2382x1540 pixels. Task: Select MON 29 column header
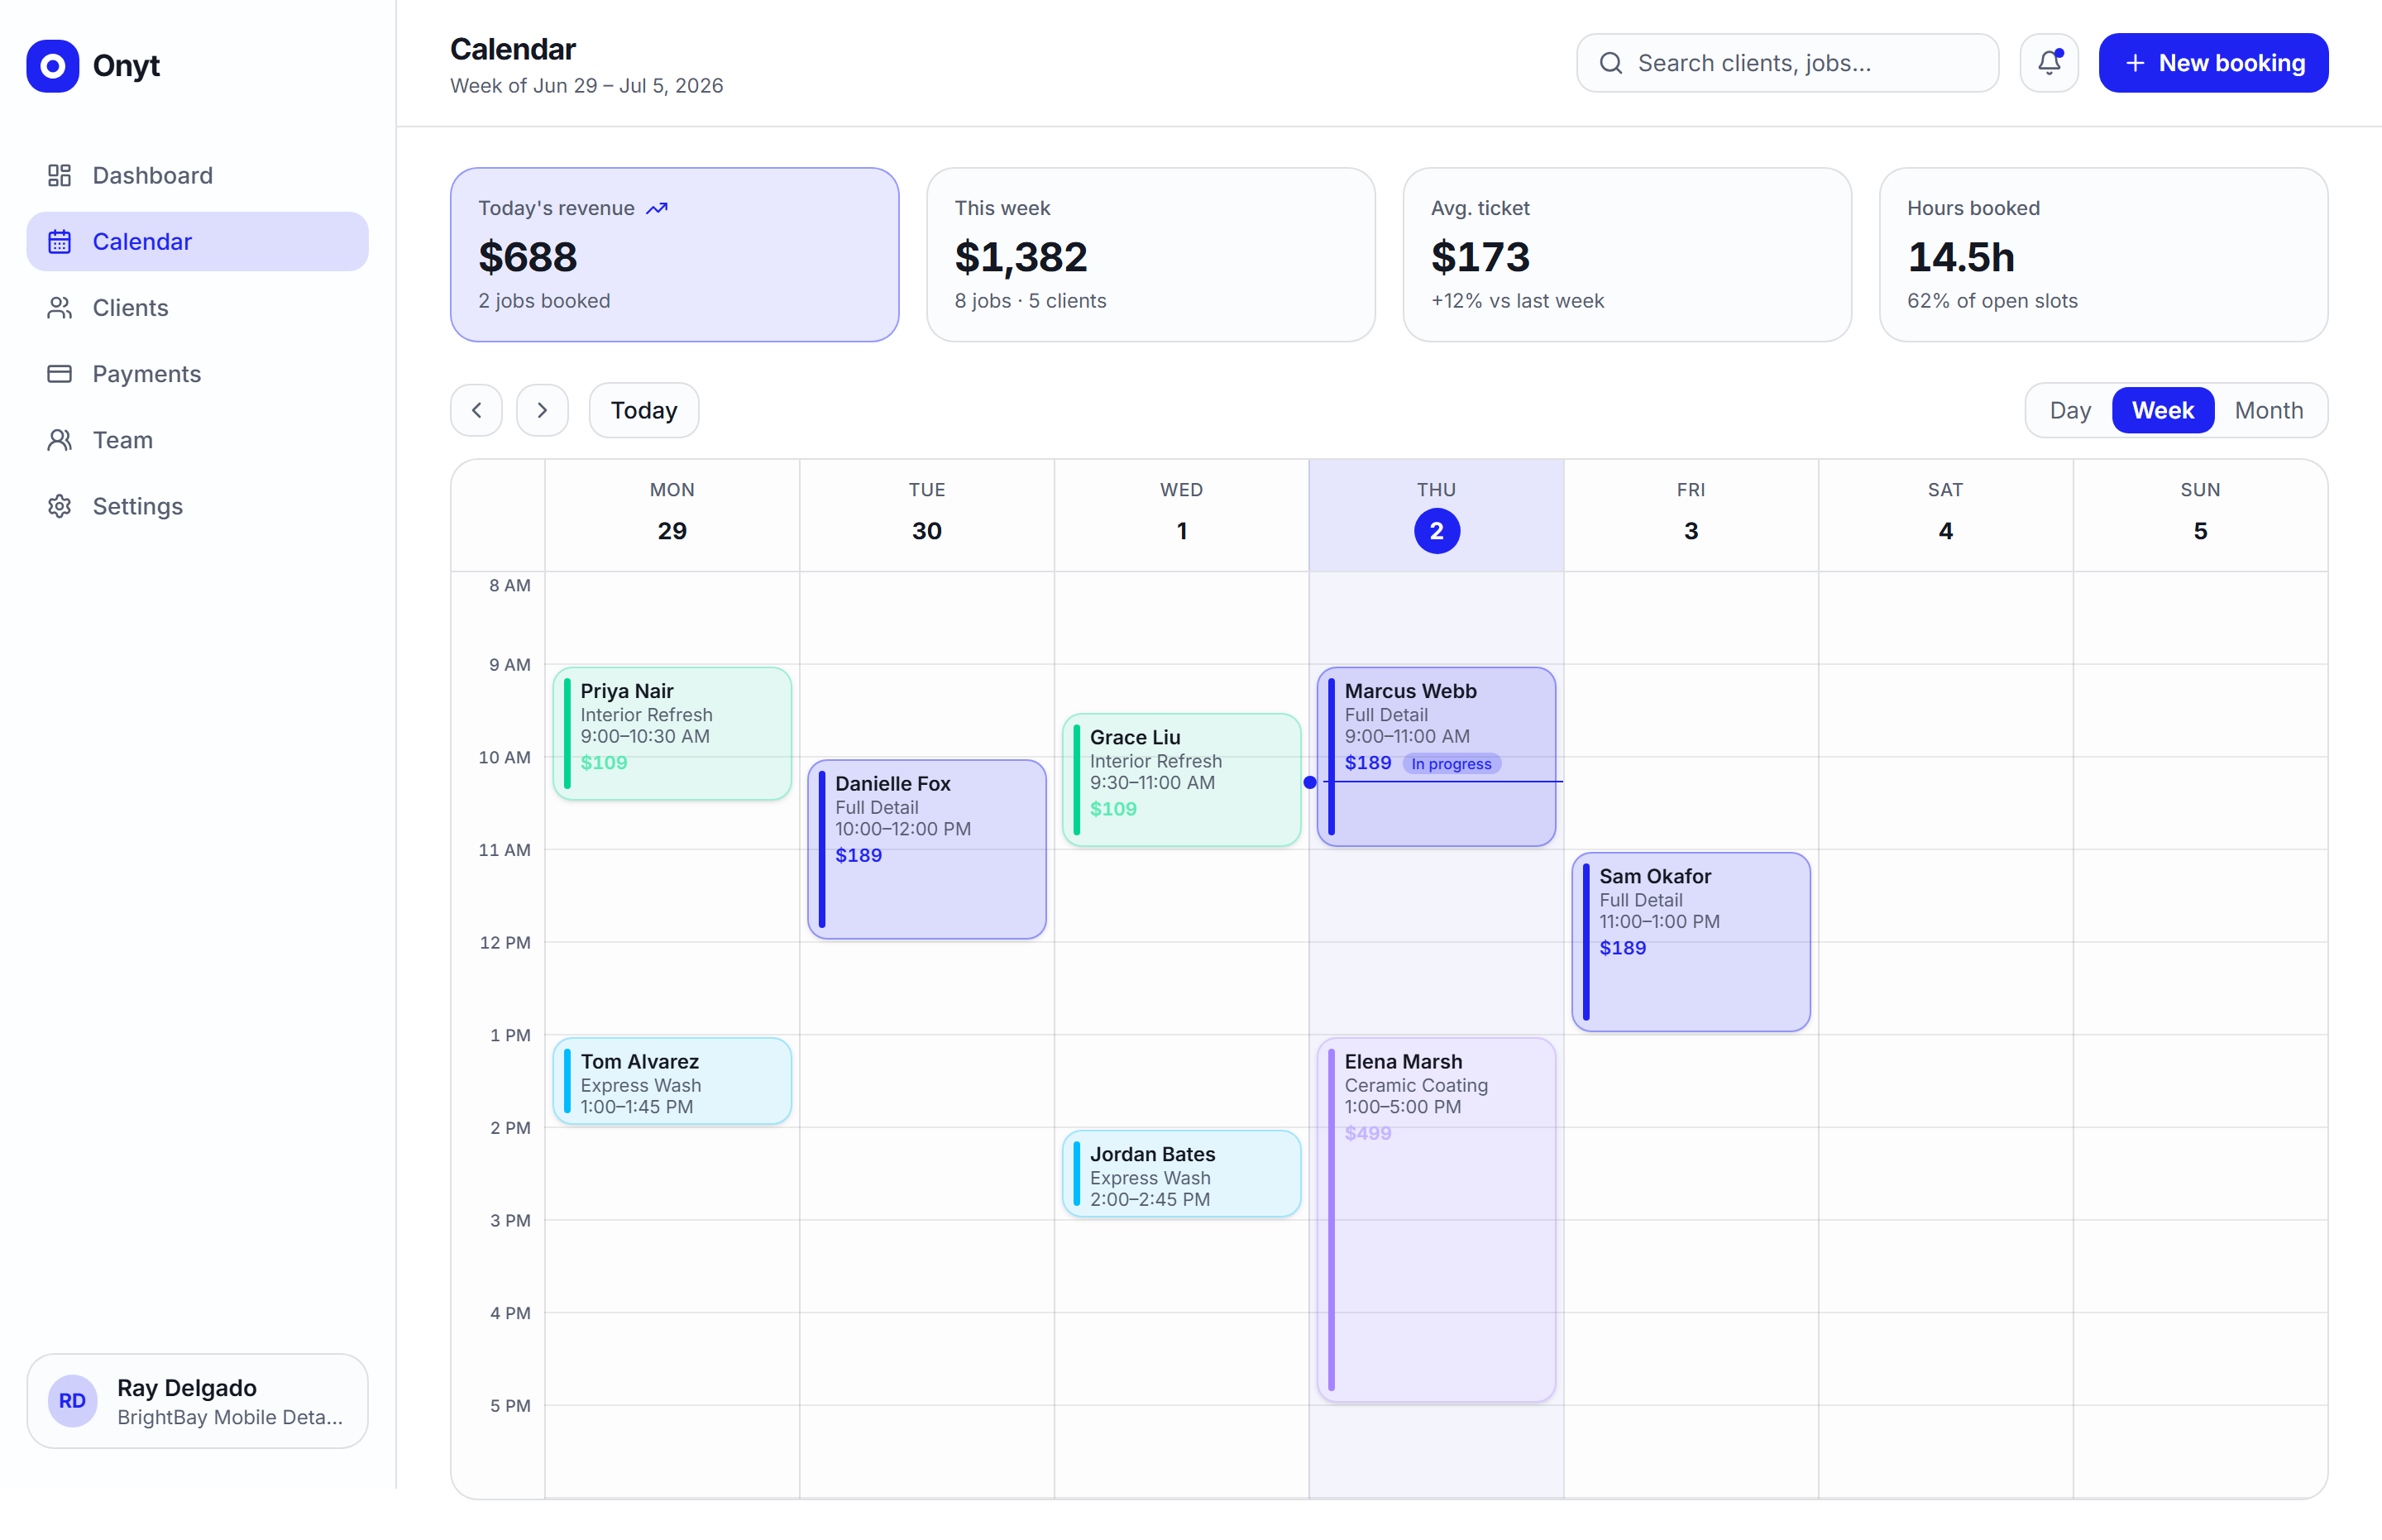pos(672,515)
